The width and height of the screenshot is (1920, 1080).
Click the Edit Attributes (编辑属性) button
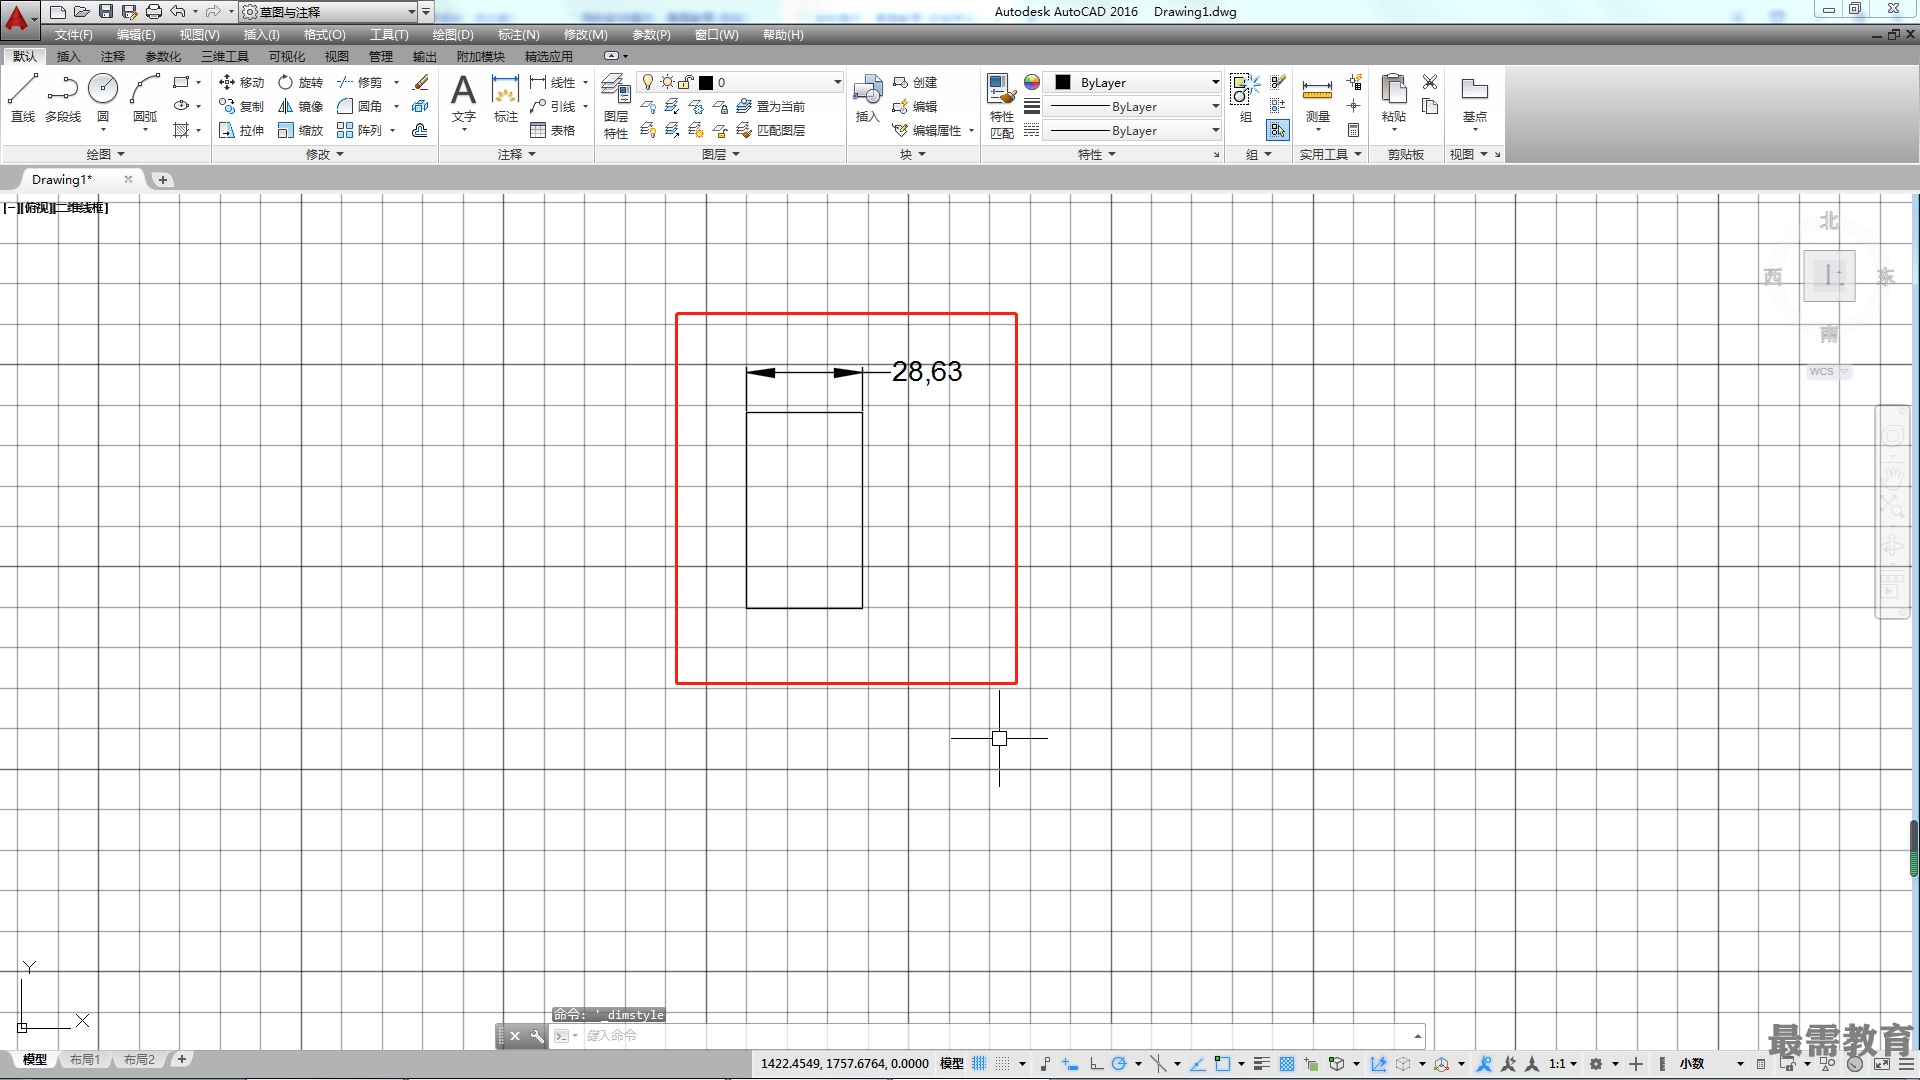(927, 130)
